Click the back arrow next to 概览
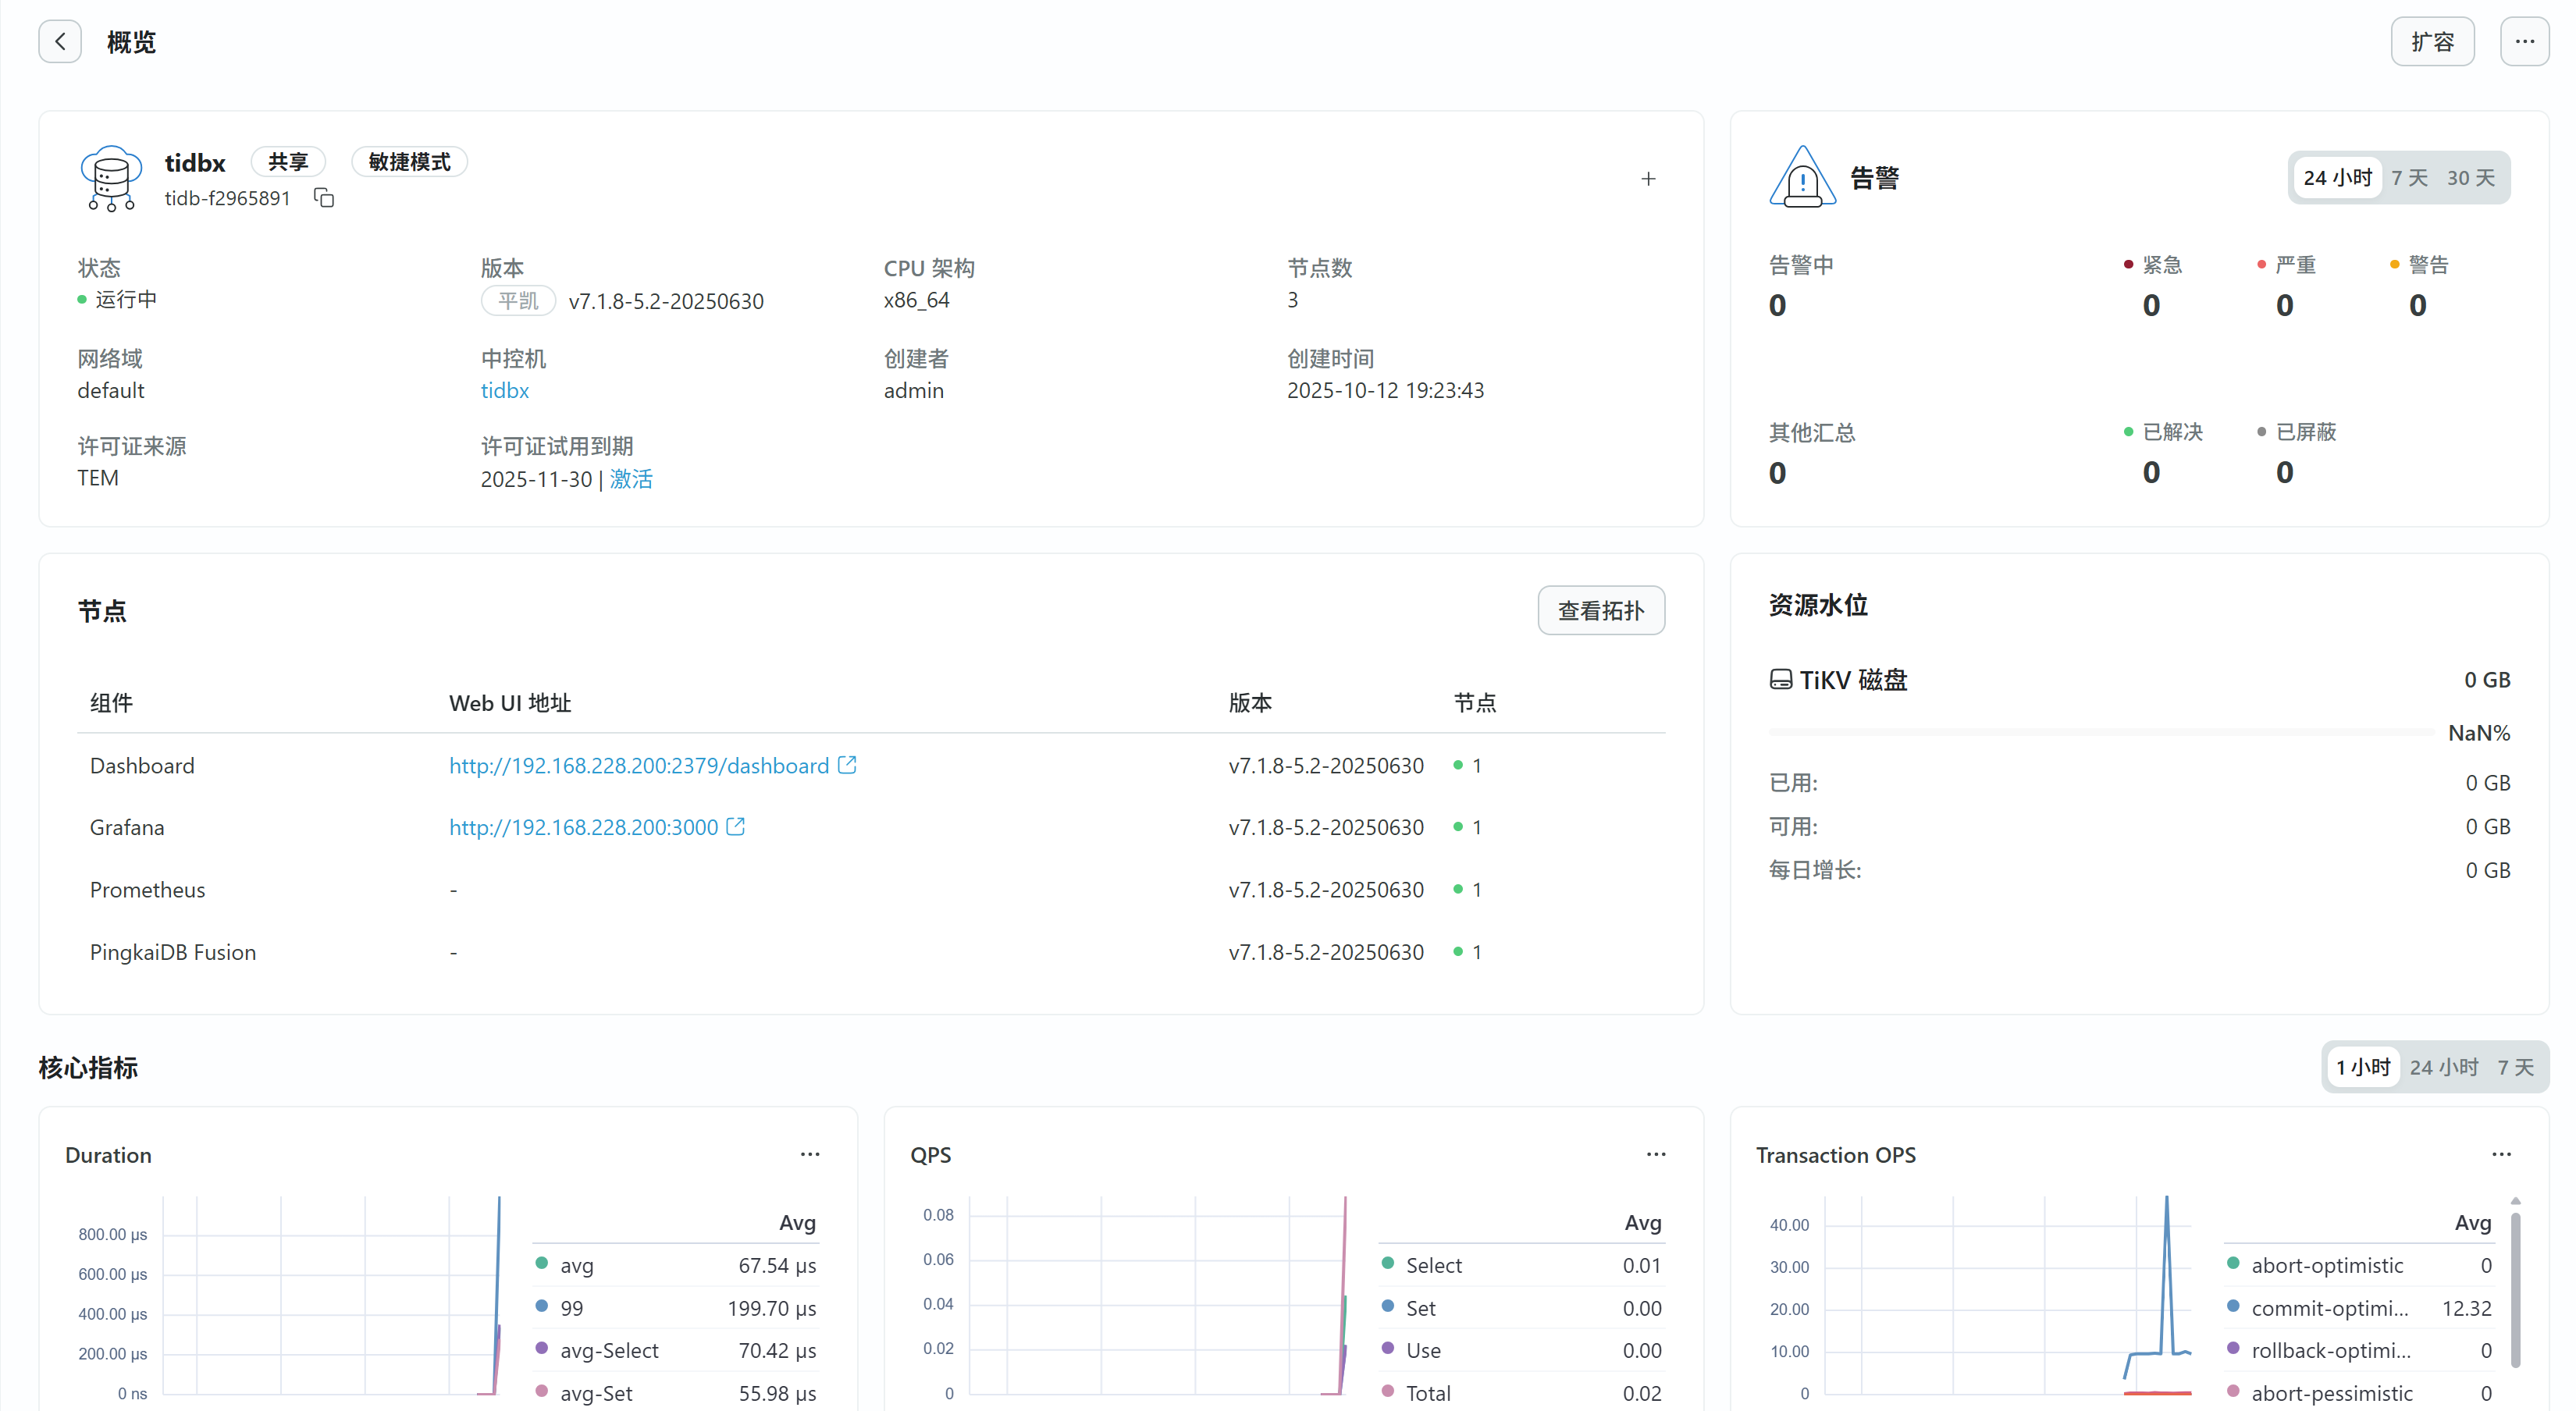The width and height of the screenshot is (2576, 1411). (60, 42)
